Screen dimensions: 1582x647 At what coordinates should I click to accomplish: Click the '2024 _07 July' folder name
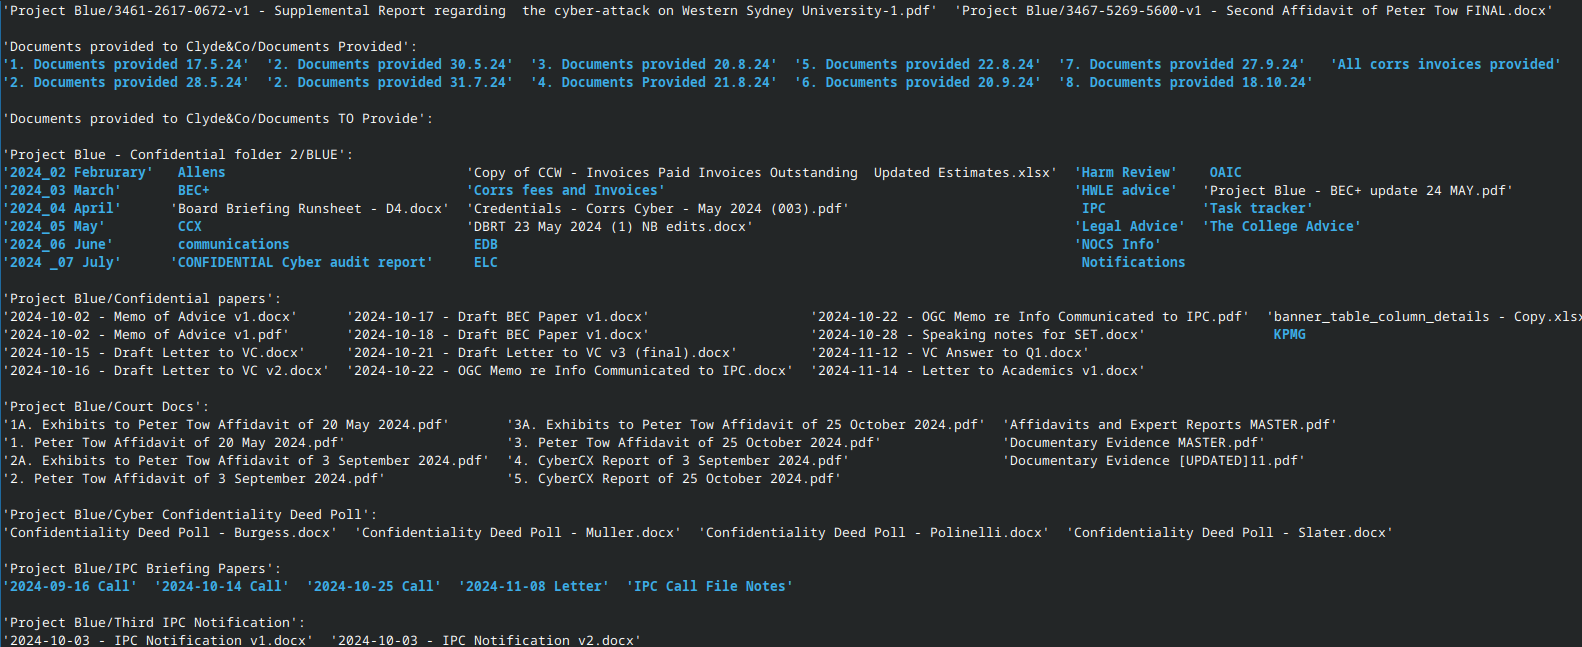coord(62,262)
